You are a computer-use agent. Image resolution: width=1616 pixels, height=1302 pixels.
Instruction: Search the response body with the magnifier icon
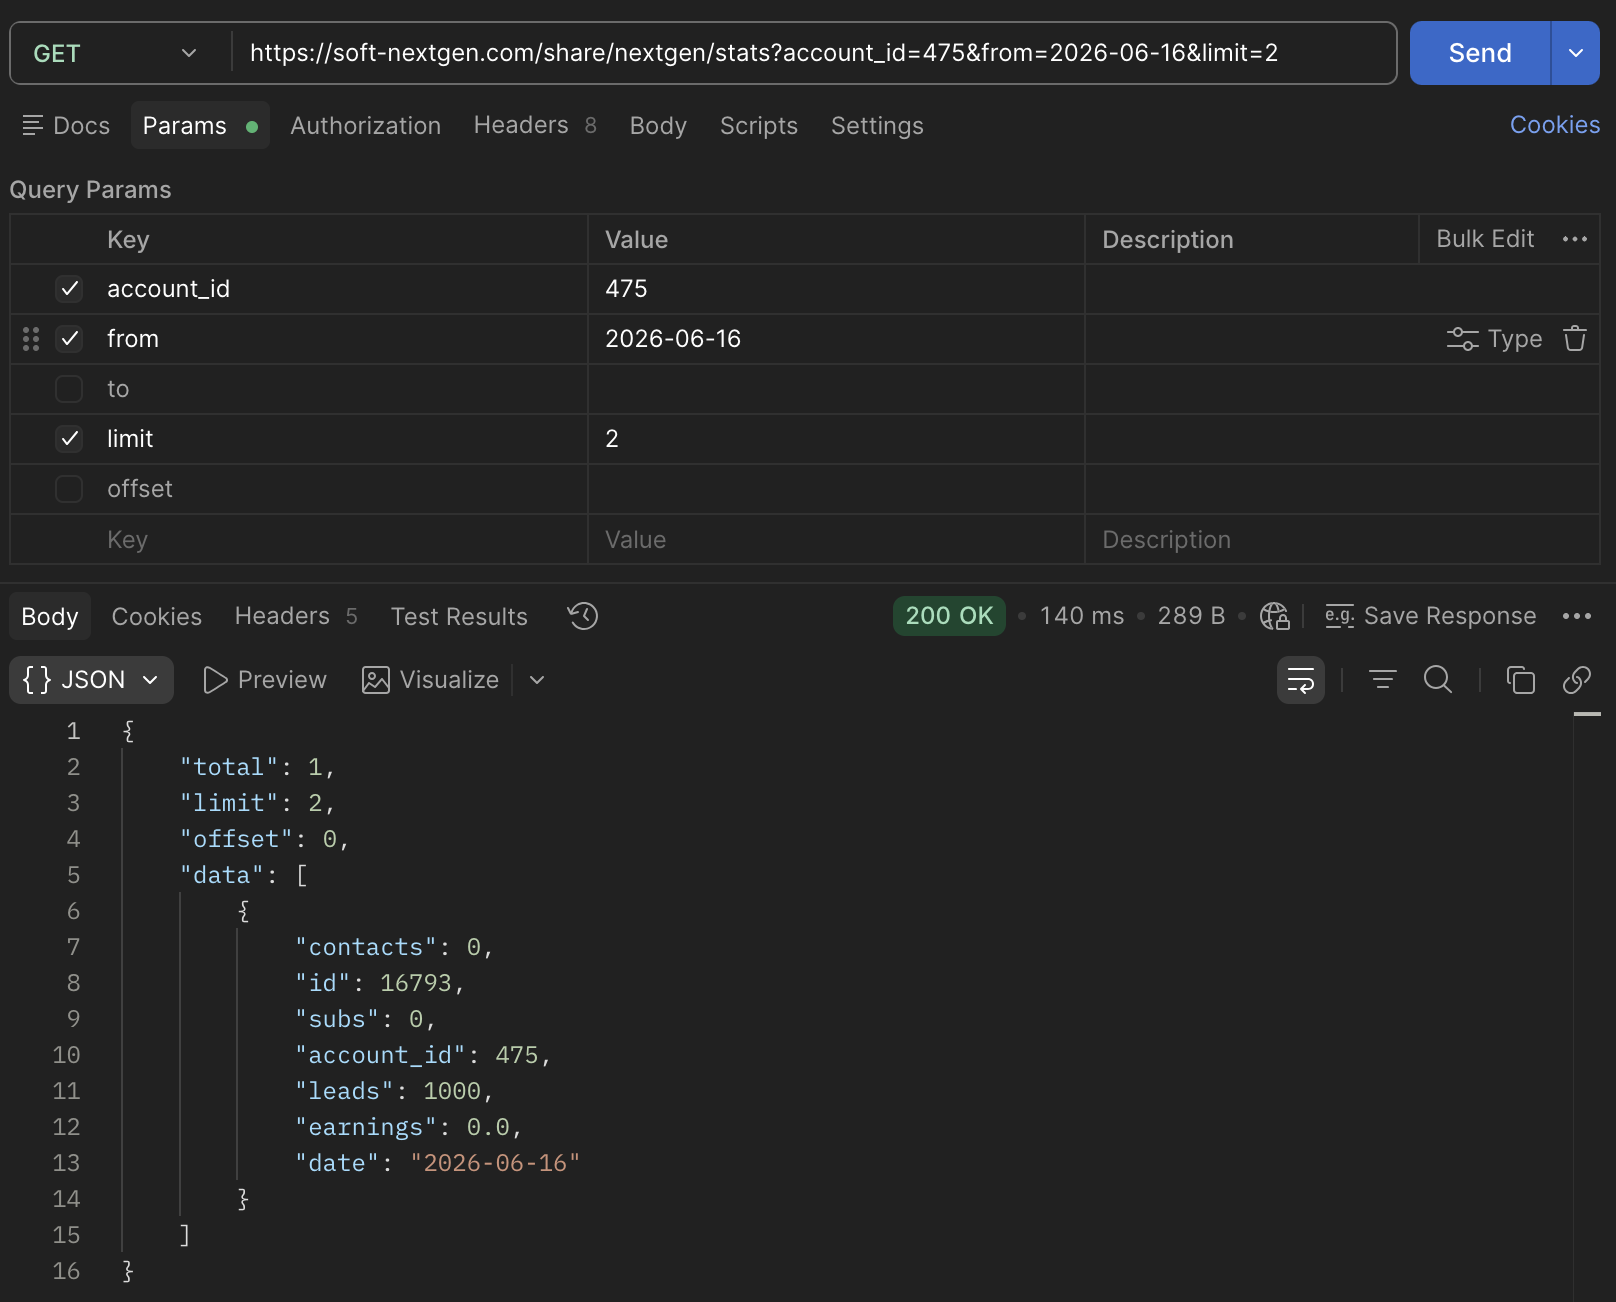(1438, 680)
